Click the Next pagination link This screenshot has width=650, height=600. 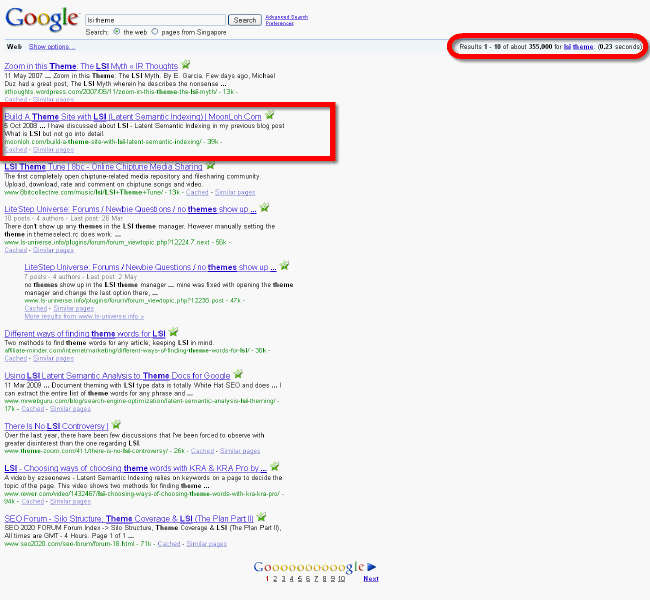point(371,579)
